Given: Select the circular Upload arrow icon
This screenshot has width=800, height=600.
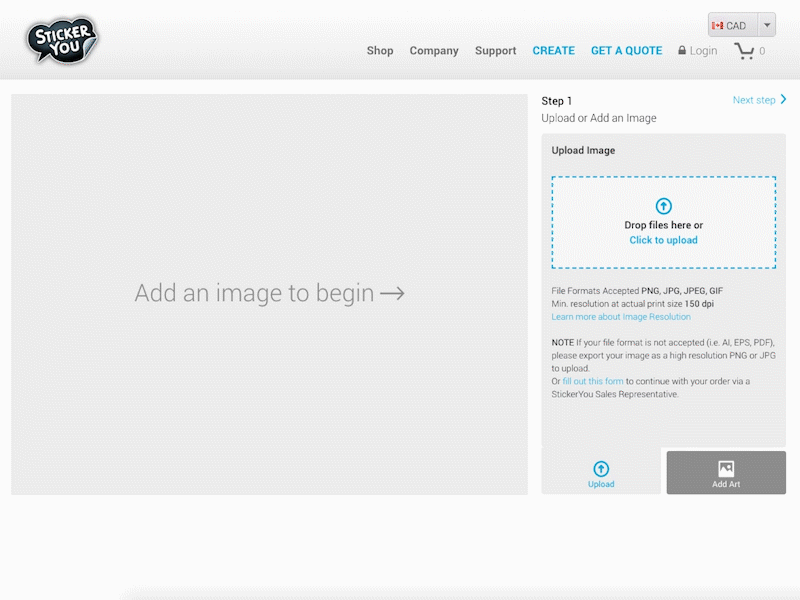Looking at the screenshot, I should [601, 469].
